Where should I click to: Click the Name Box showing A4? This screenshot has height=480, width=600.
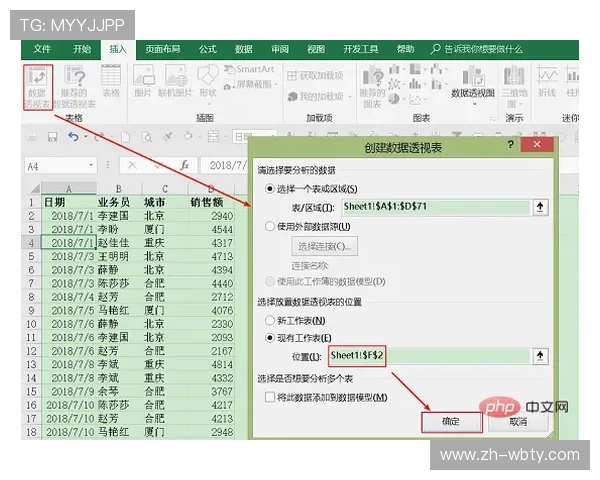click(x=60, y=166)
